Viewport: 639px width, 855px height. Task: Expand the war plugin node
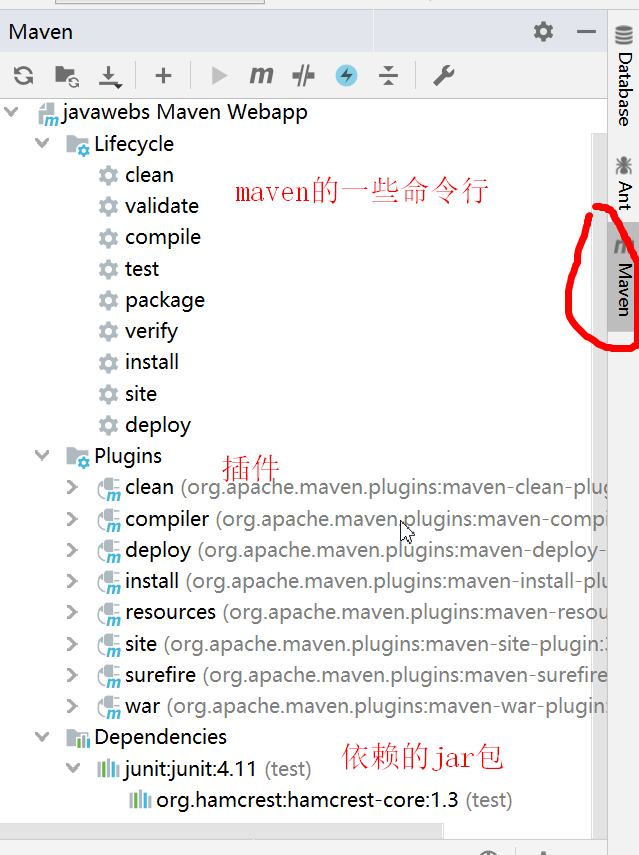[72, 706]
